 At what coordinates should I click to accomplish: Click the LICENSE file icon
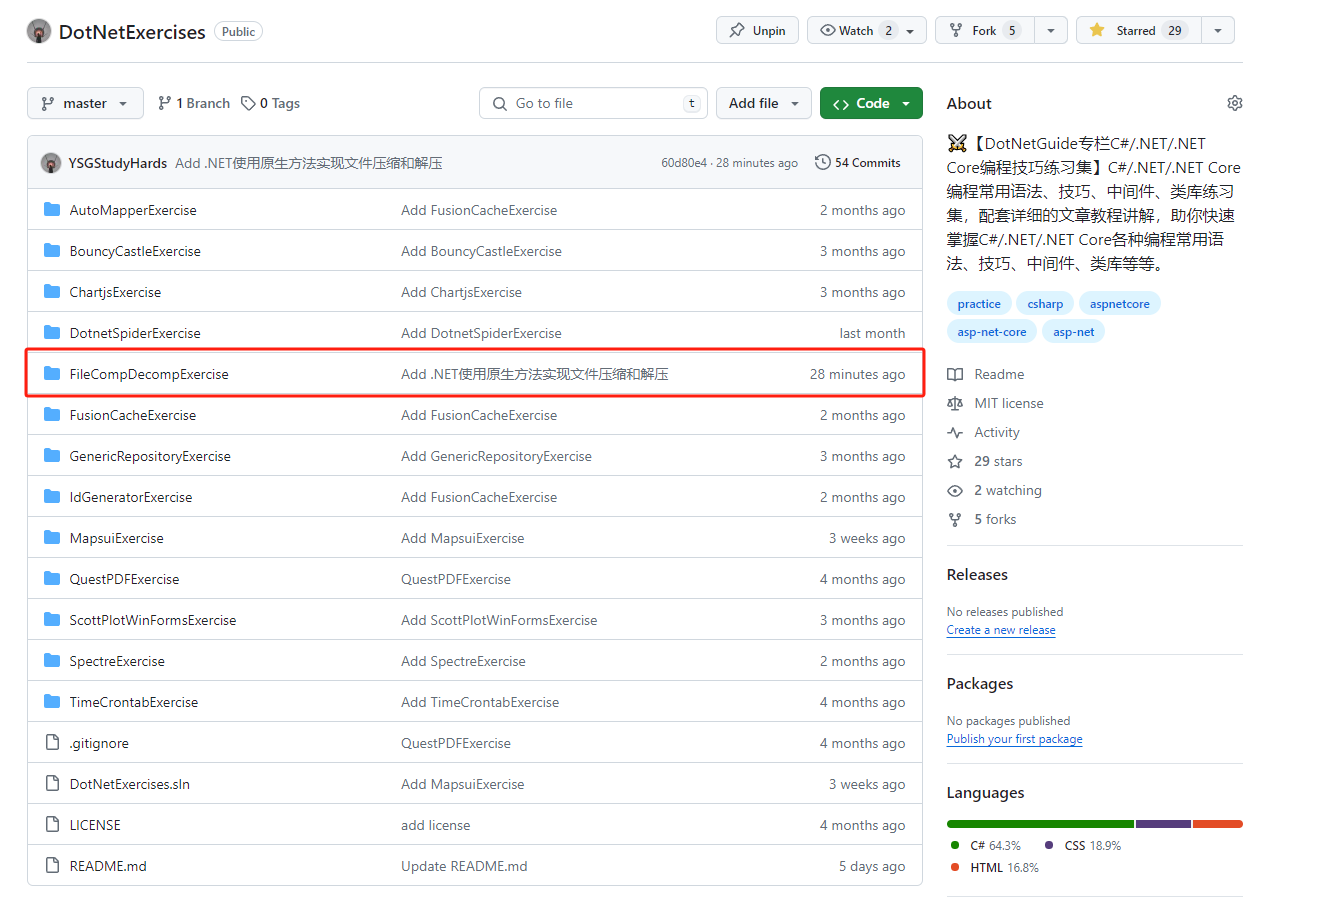click(x=52, y=825)
